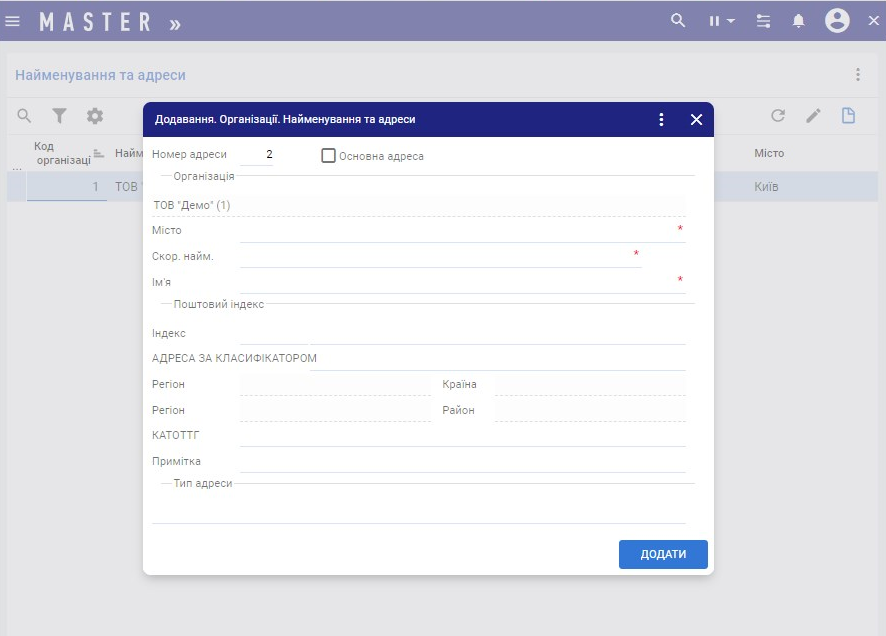Expand the double-chevron next to MASTER
Image resolution: width=886 pixels, height=636 pixels.
(175, 23)
